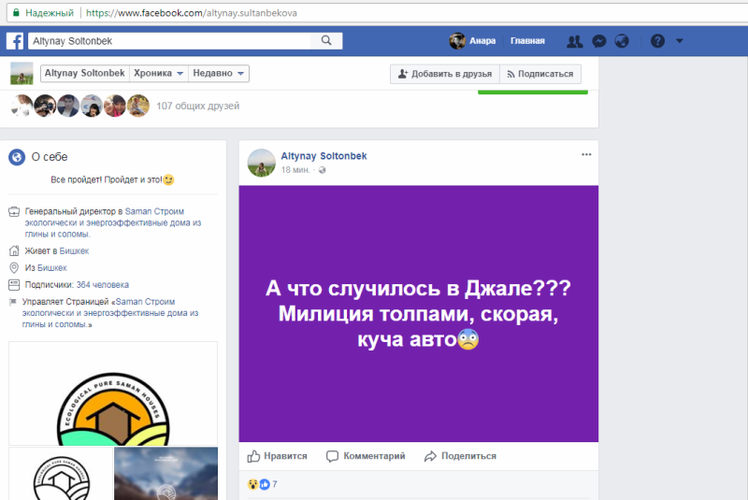Expand the Хроника dropdown
Screen dimensions: 748x500
tap(159, 74)
